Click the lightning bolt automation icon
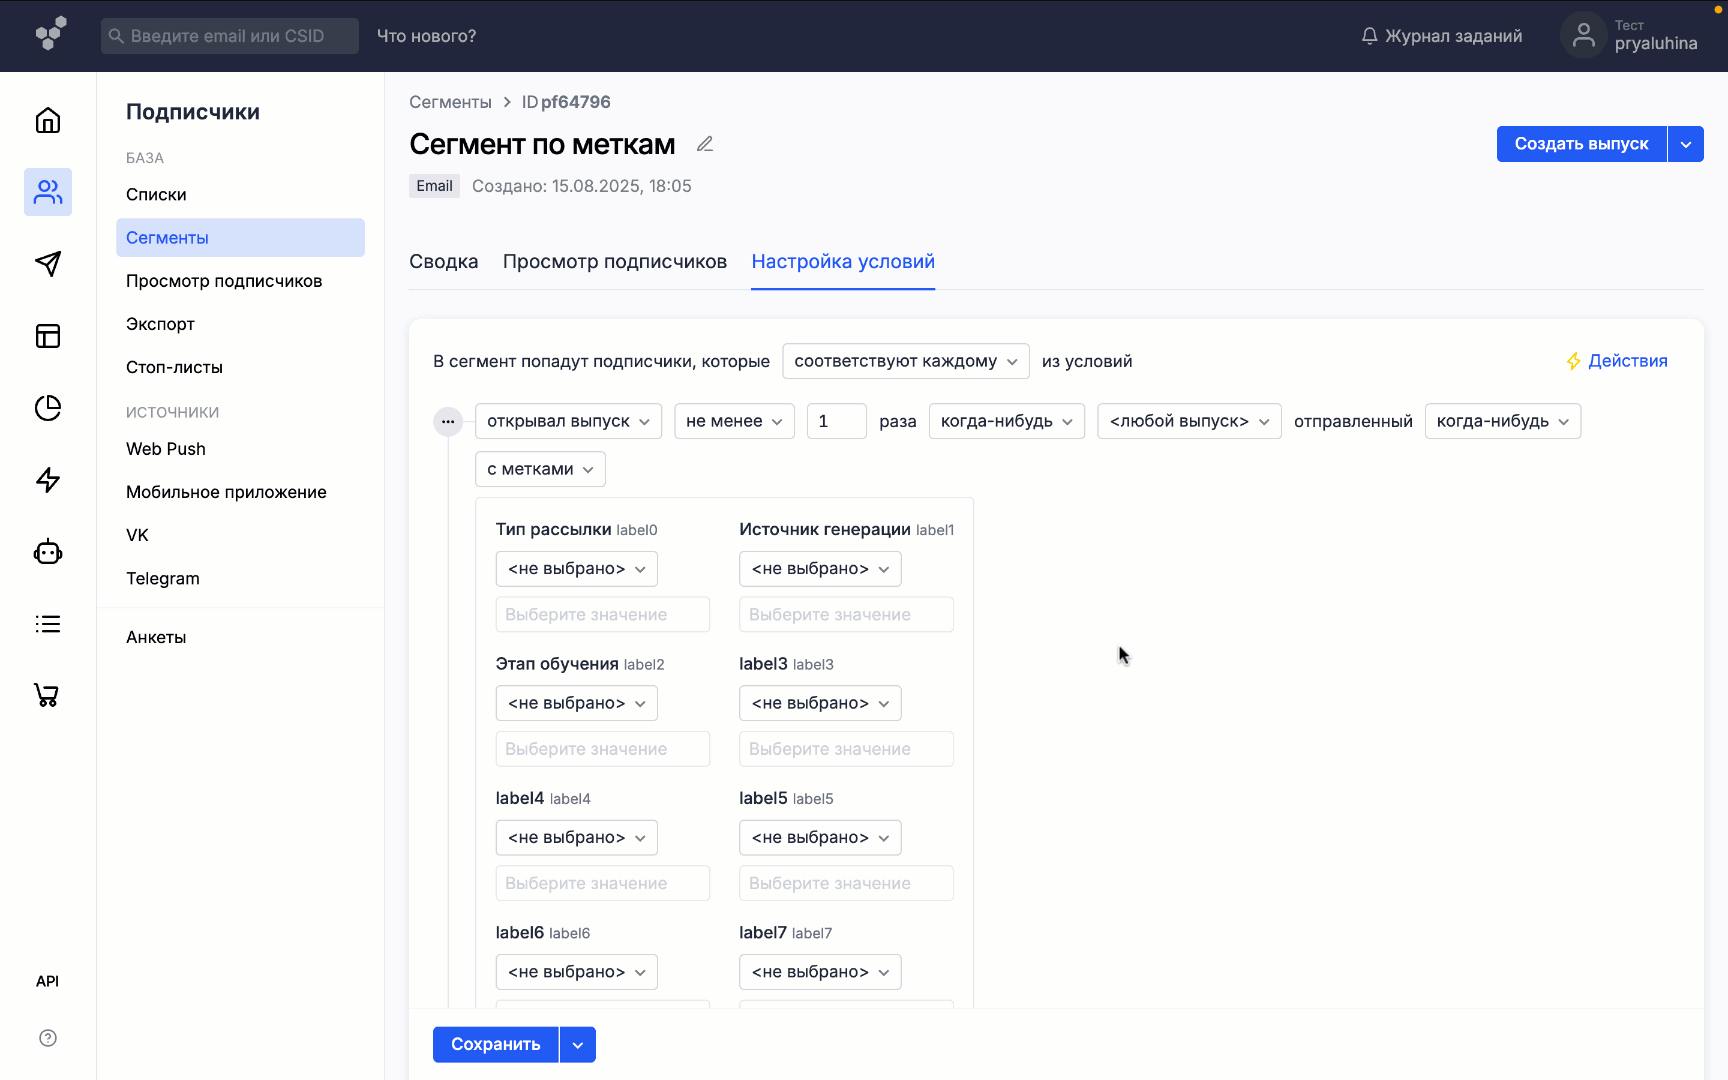Viewport: 1728px width, 1080px height. [48, 480]
